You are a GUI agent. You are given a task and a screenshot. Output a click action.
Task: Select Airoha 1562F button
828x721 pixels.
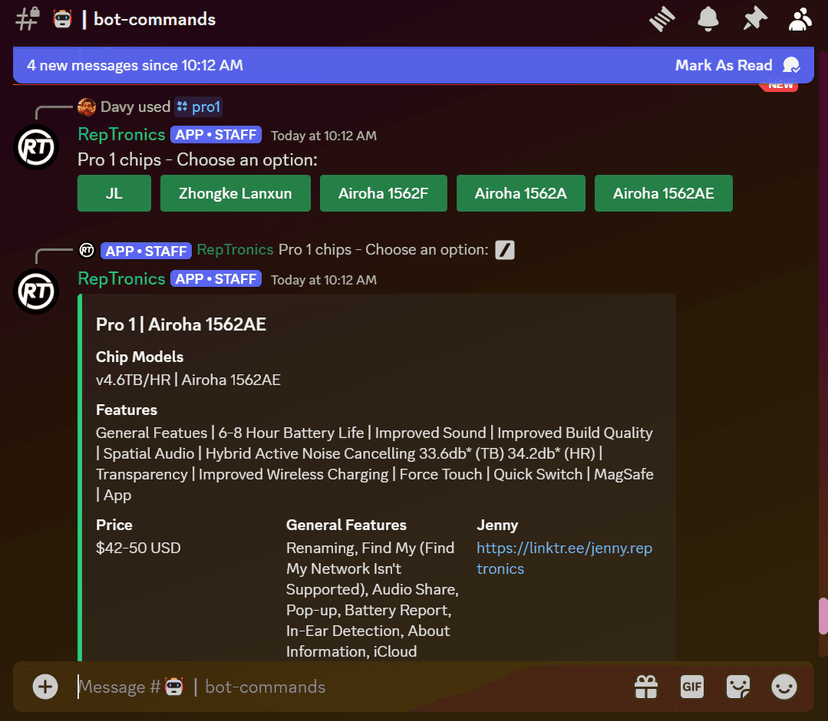point(383,193)
